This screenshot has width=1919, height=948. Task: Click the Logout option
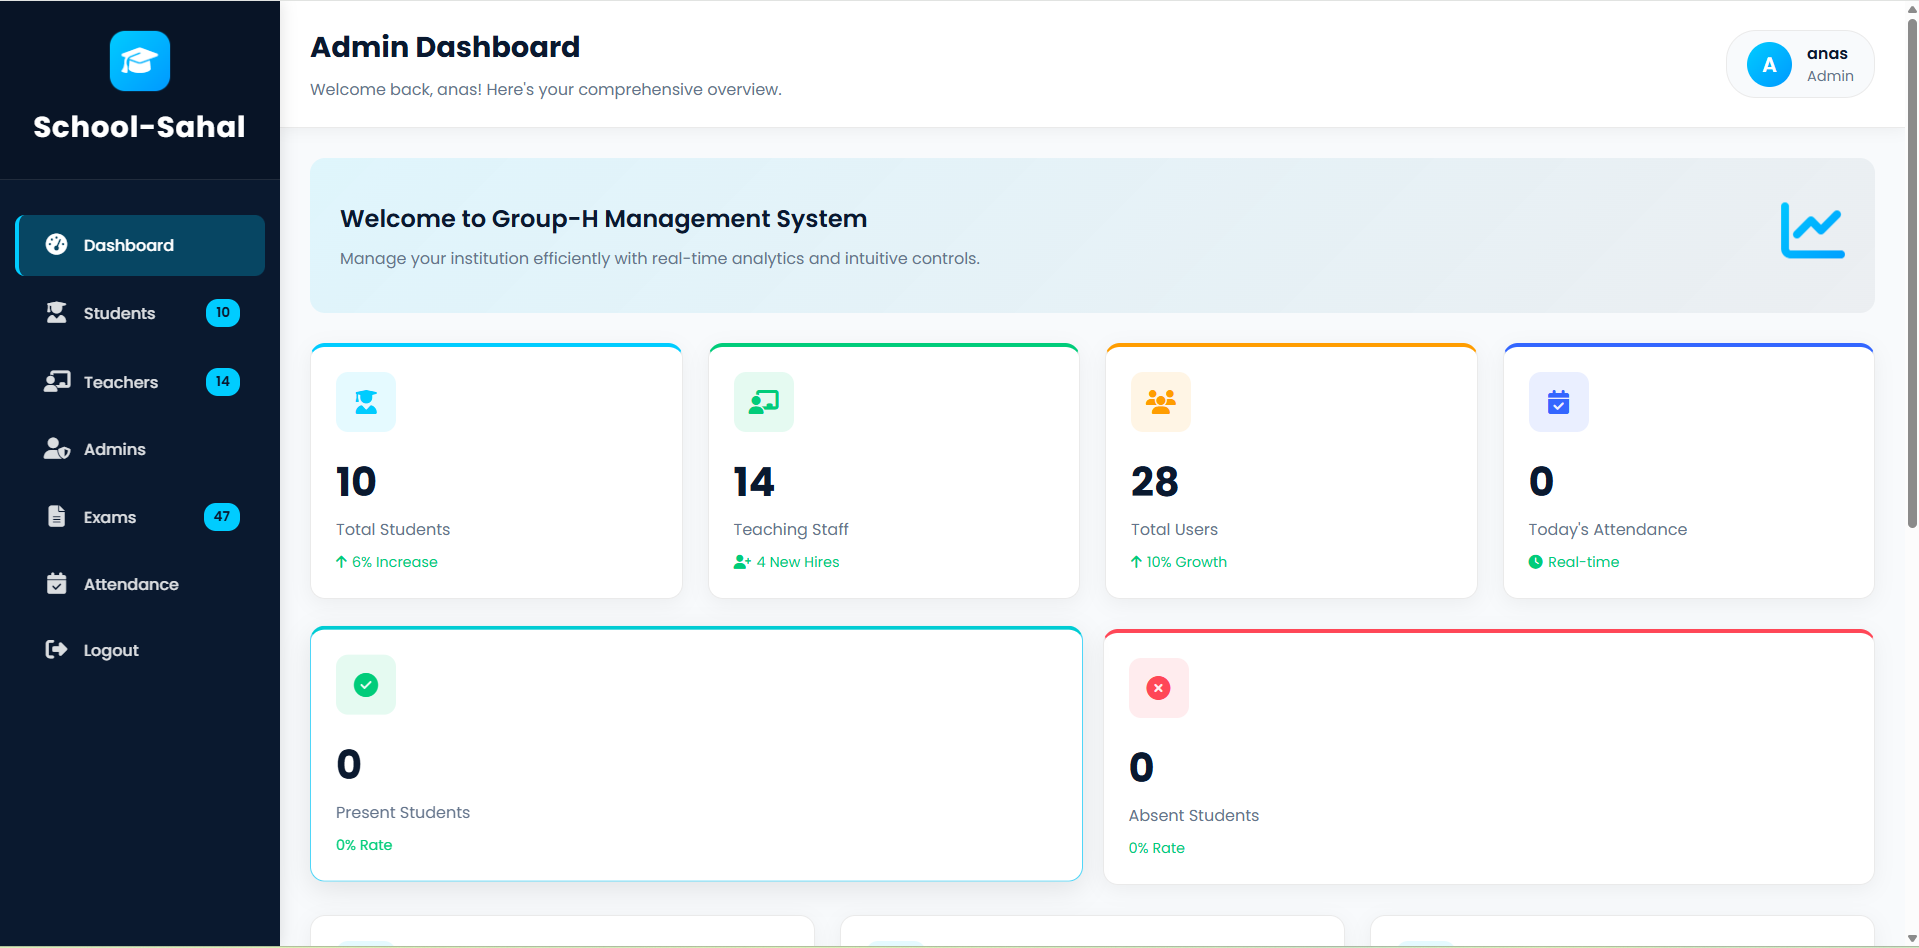[110, 649]
